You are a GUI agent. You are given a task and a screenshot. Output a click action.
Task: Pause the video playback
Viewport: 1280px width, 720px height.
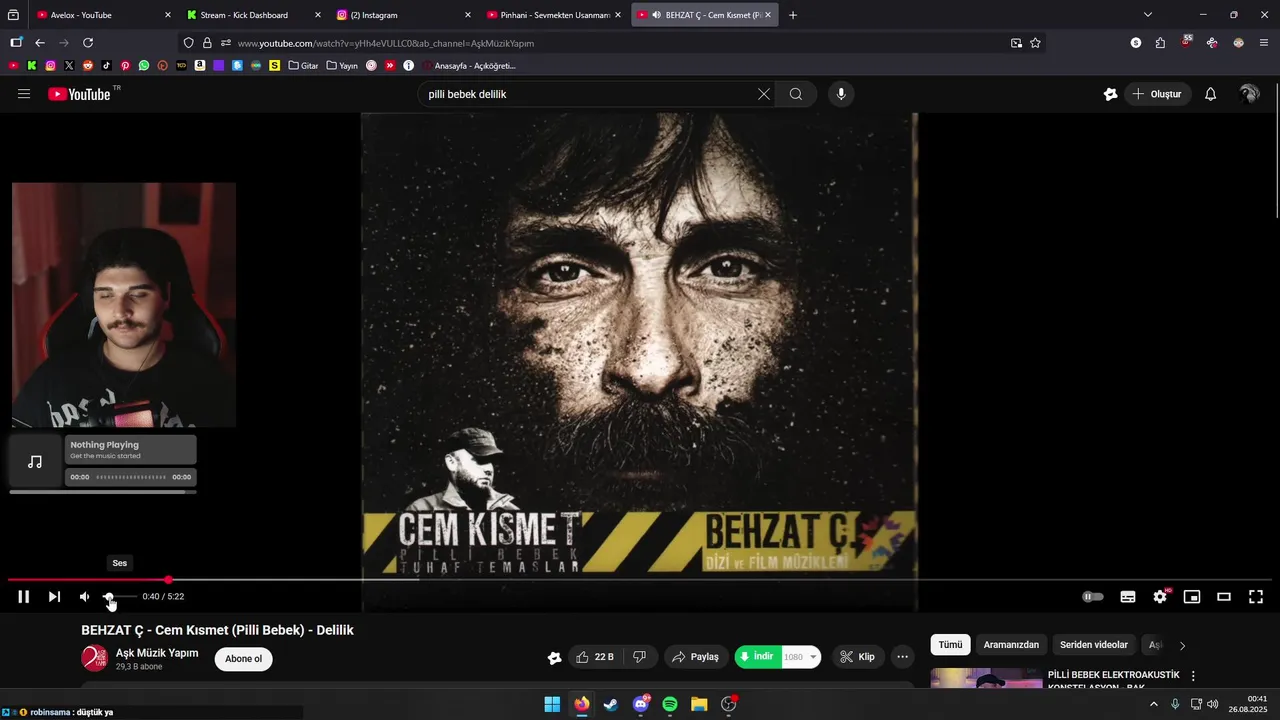pyautogui.click(x=23, y=597)
